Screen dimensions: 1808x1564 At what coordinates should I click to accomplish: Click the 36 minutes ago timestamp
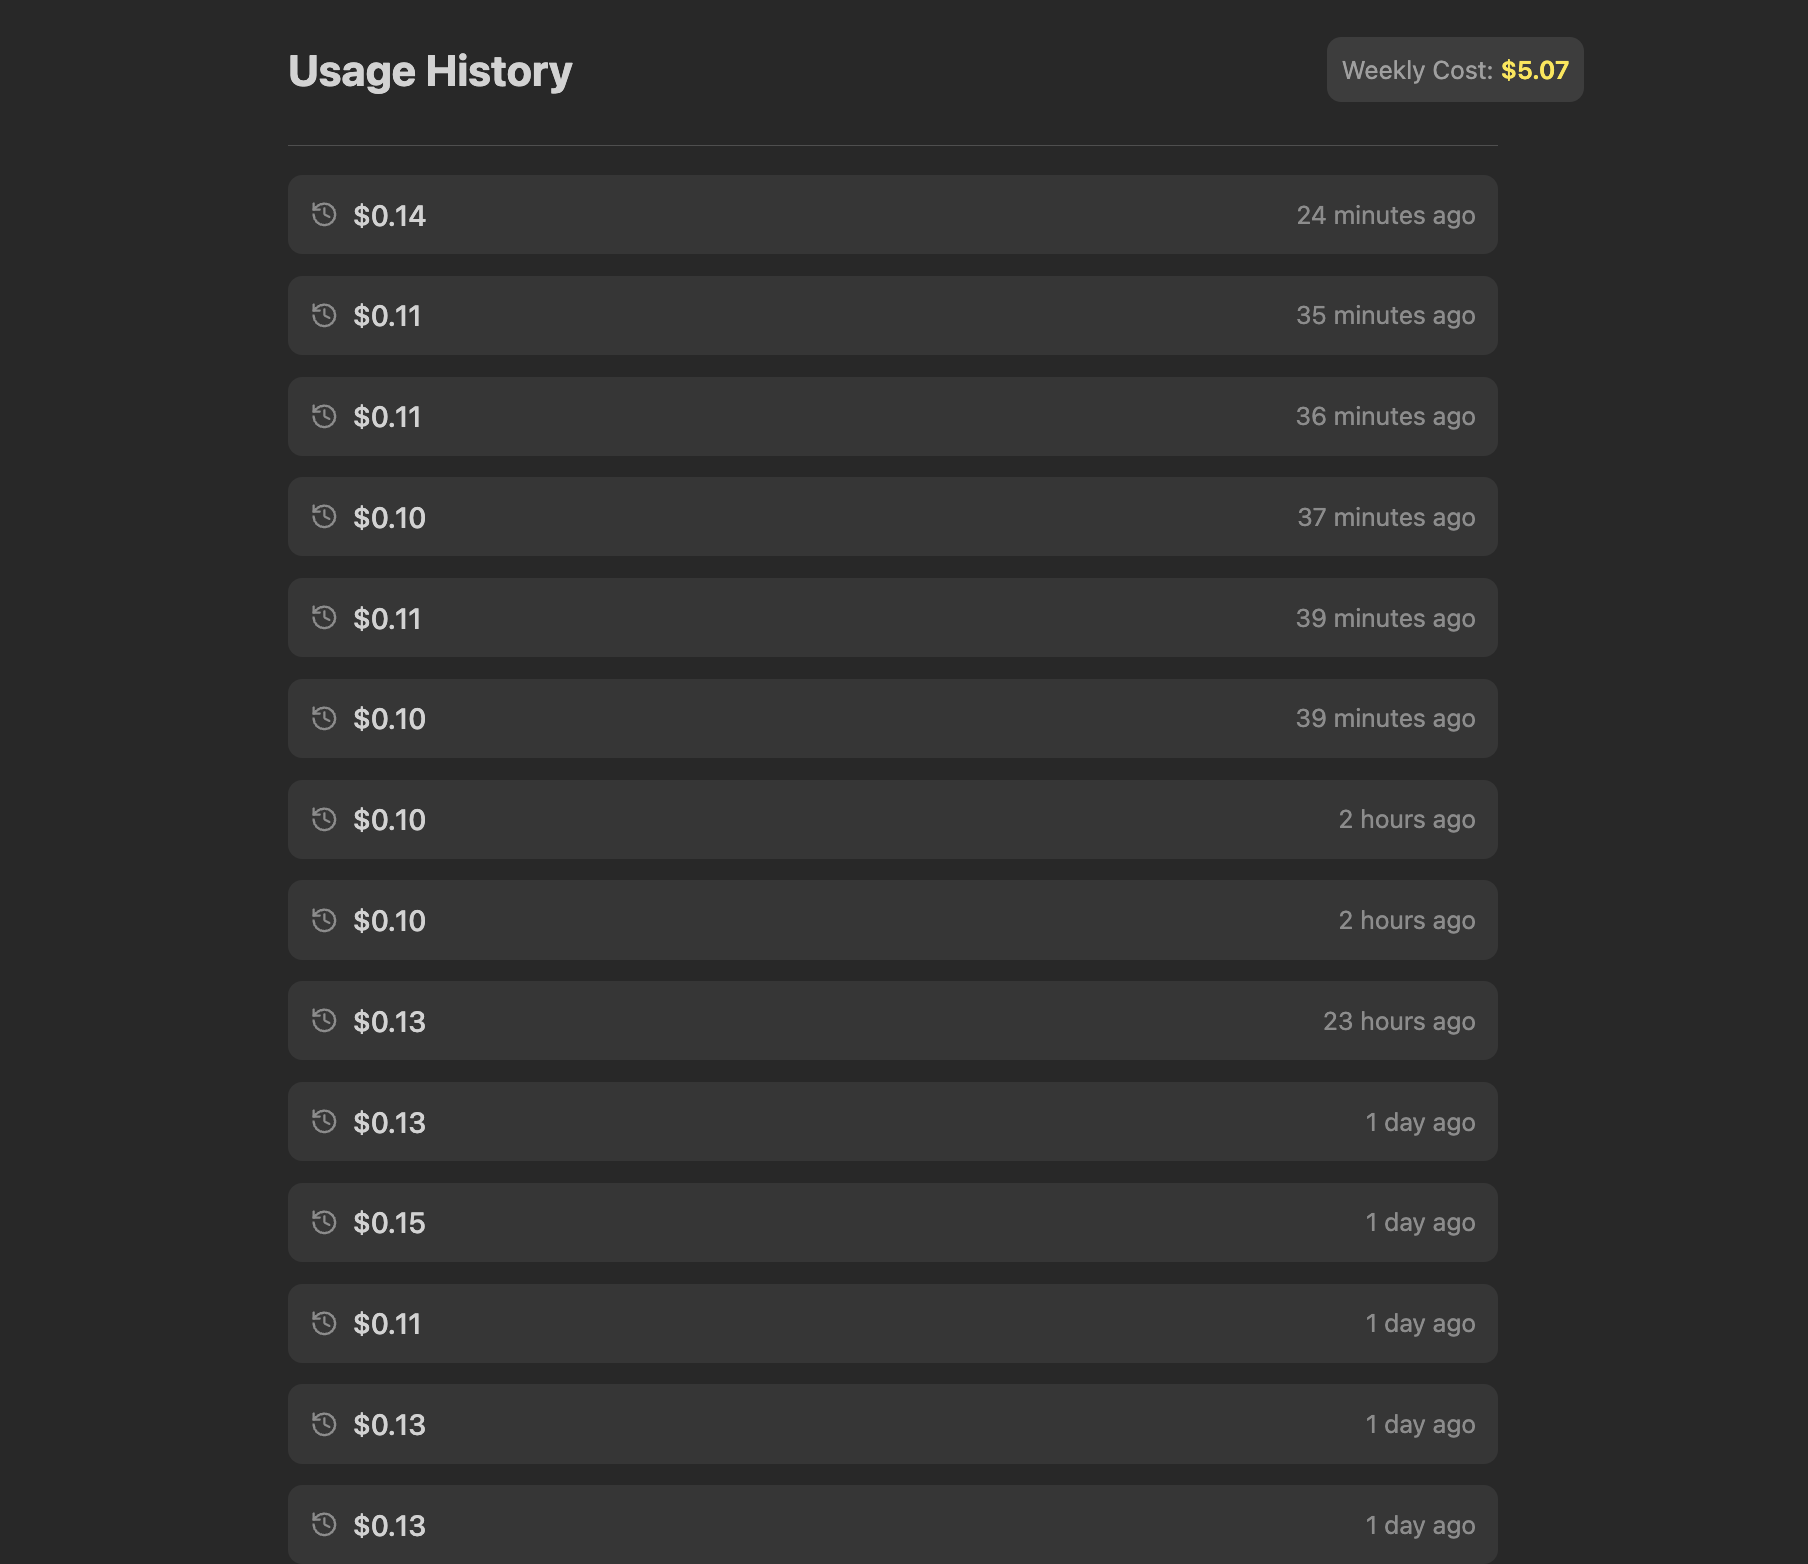1386,417
